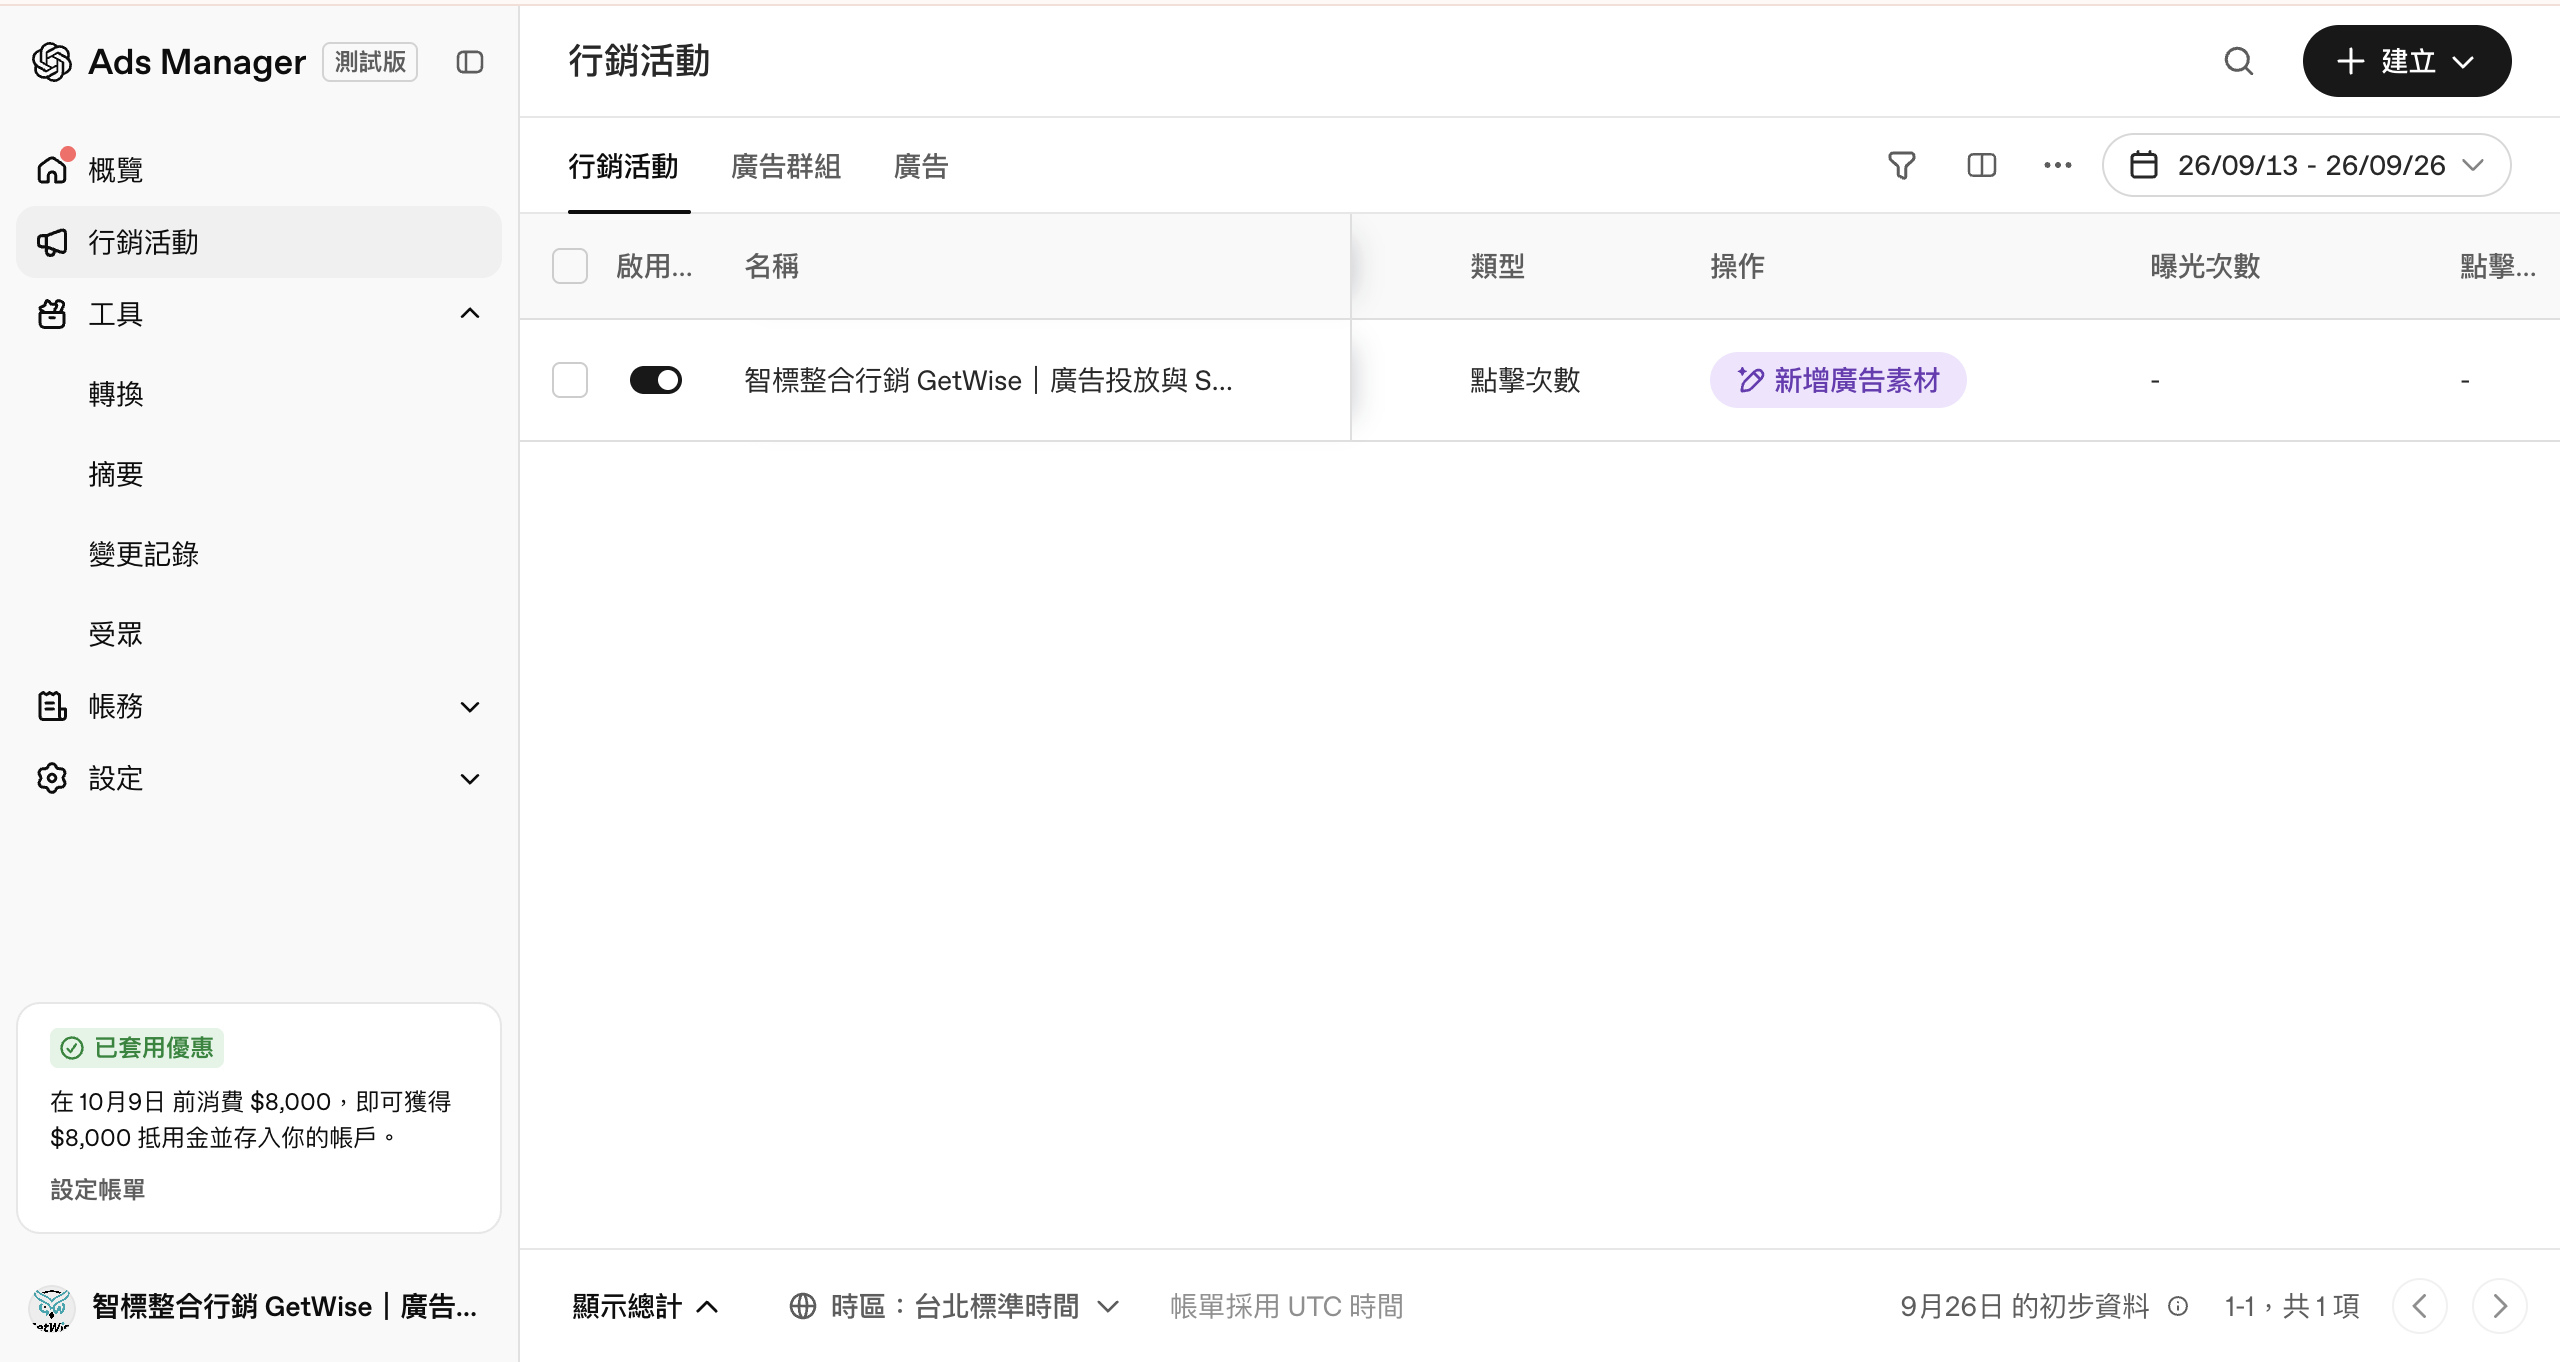Image resolution: width=2560 pixels, height=1362 pixels.
Task: Collapse the sidebar panel icon
Action: click(470, 62)
